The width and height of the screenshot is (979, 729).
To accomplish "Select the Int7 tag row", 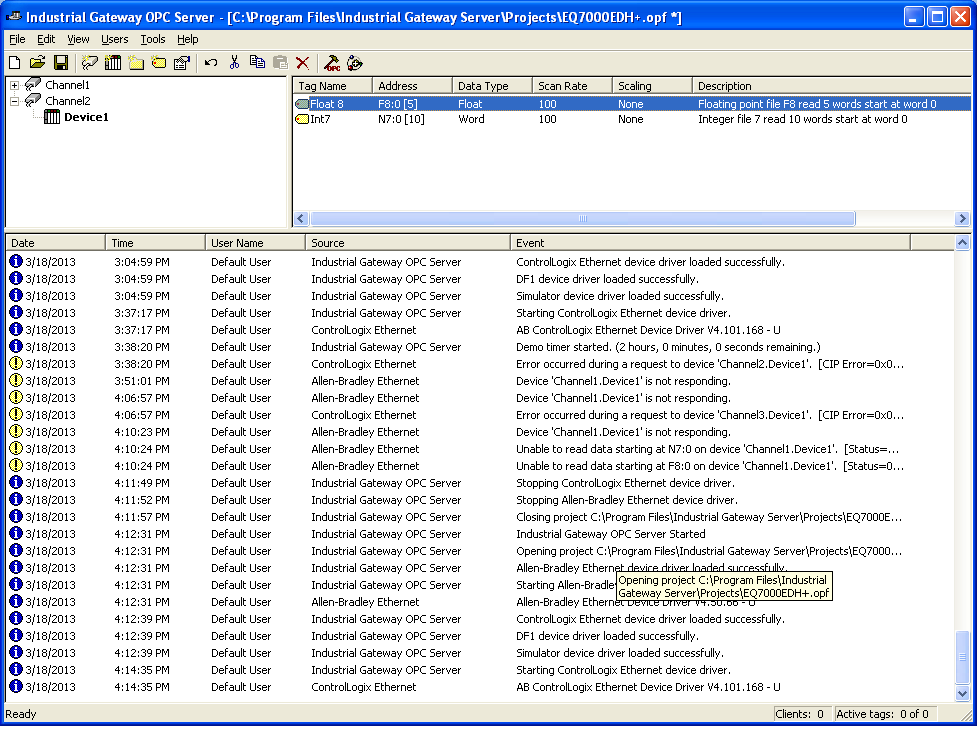I will pyautogui.click(x=320, y=120).
